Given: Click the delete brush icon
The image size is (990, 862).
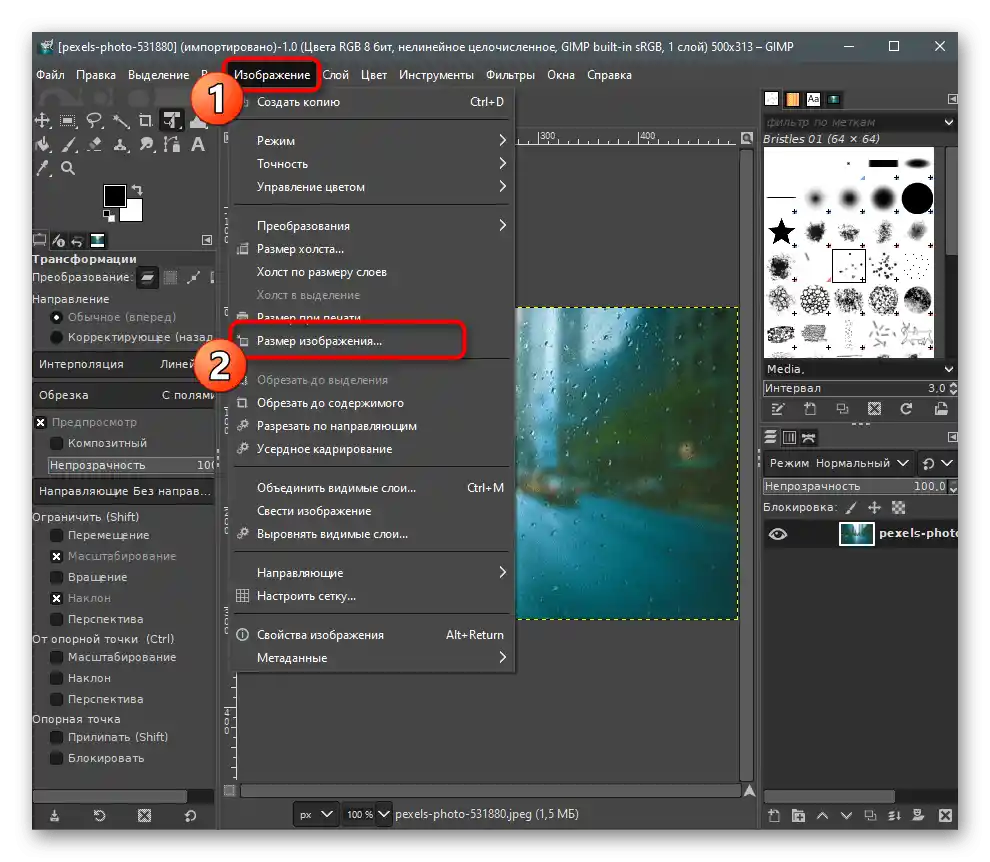Looking at the screenshot, I should [x=874, y=409].
